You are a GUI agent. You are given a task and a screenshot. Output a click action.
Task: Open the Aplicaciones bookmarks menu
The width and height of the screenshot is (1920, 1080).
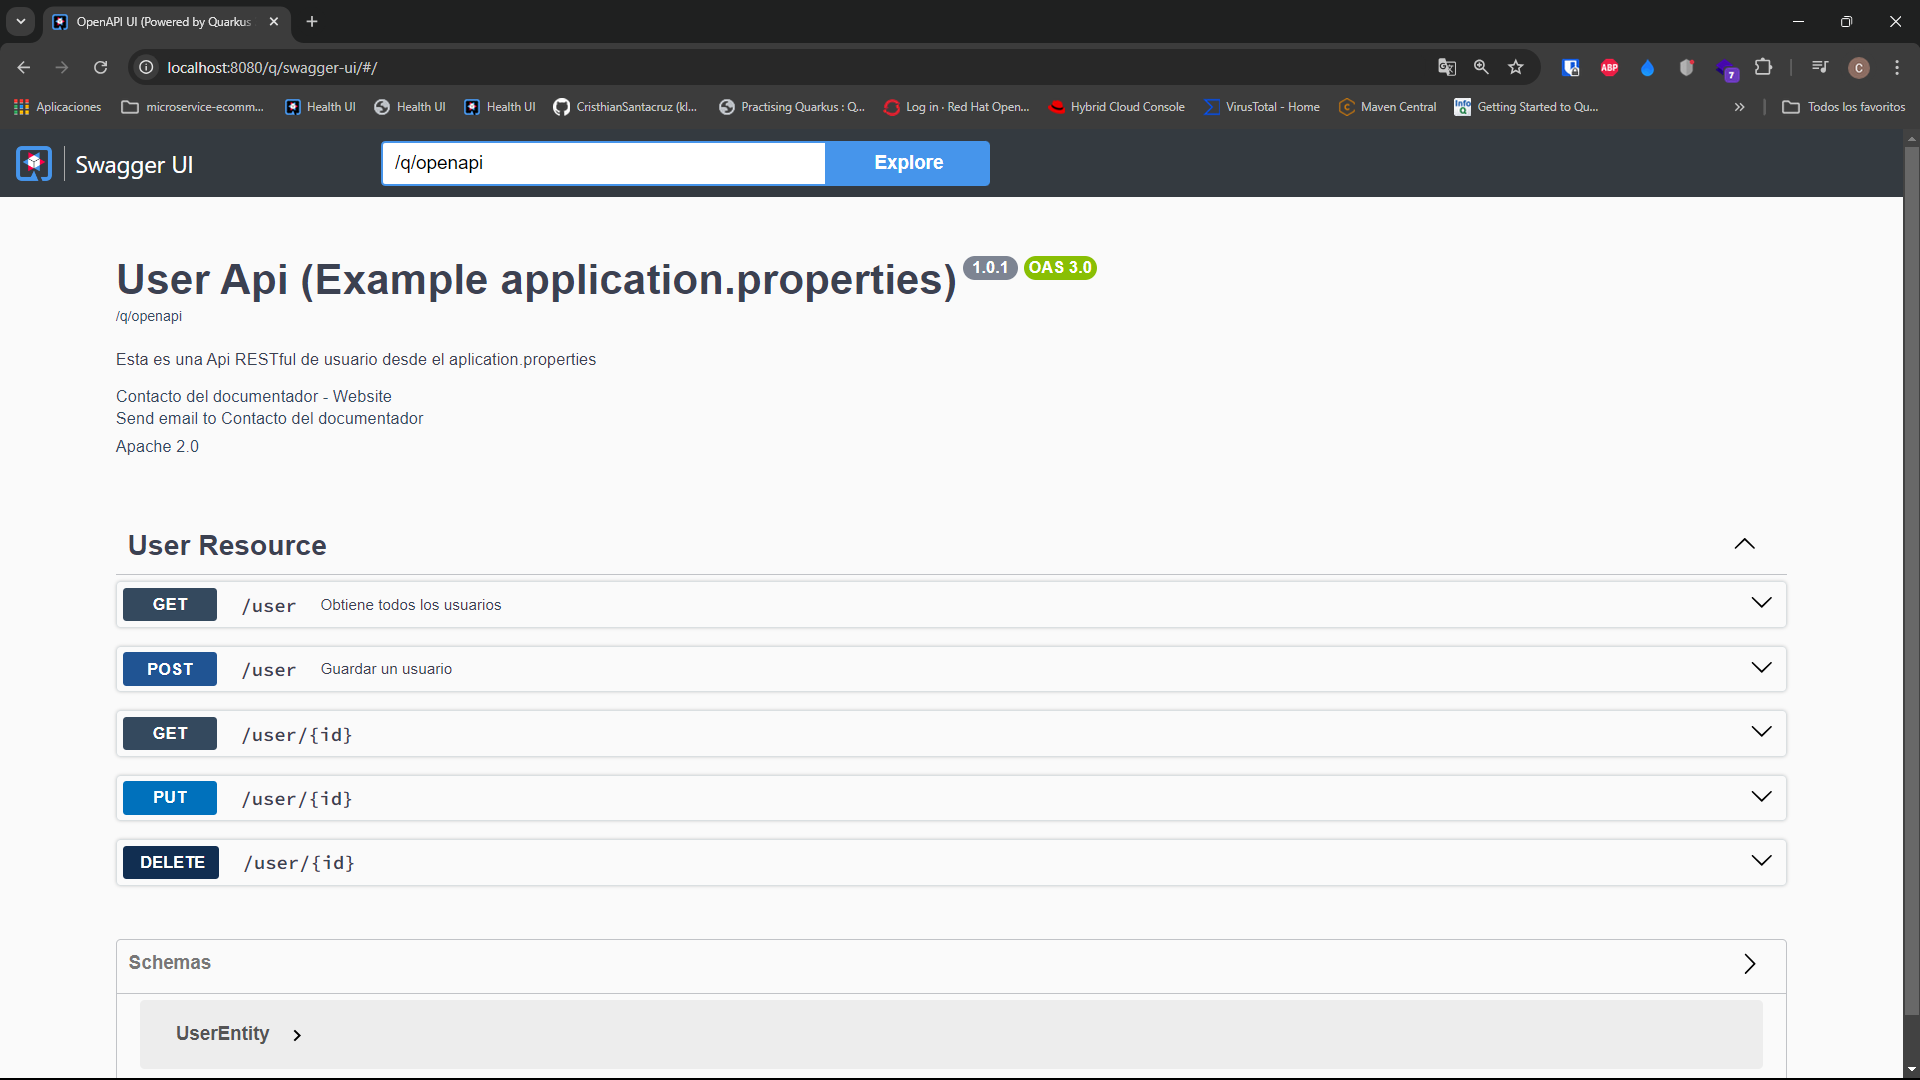pyautogui.click(x=57, y=107)
